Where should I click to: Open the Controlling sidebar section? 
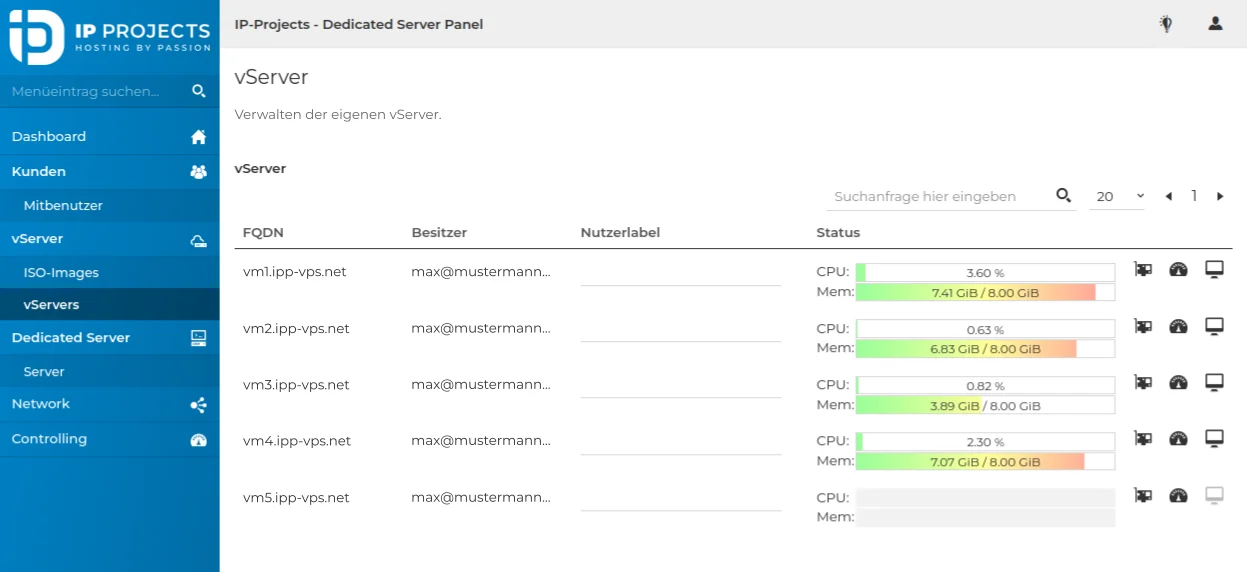(49, 439)
